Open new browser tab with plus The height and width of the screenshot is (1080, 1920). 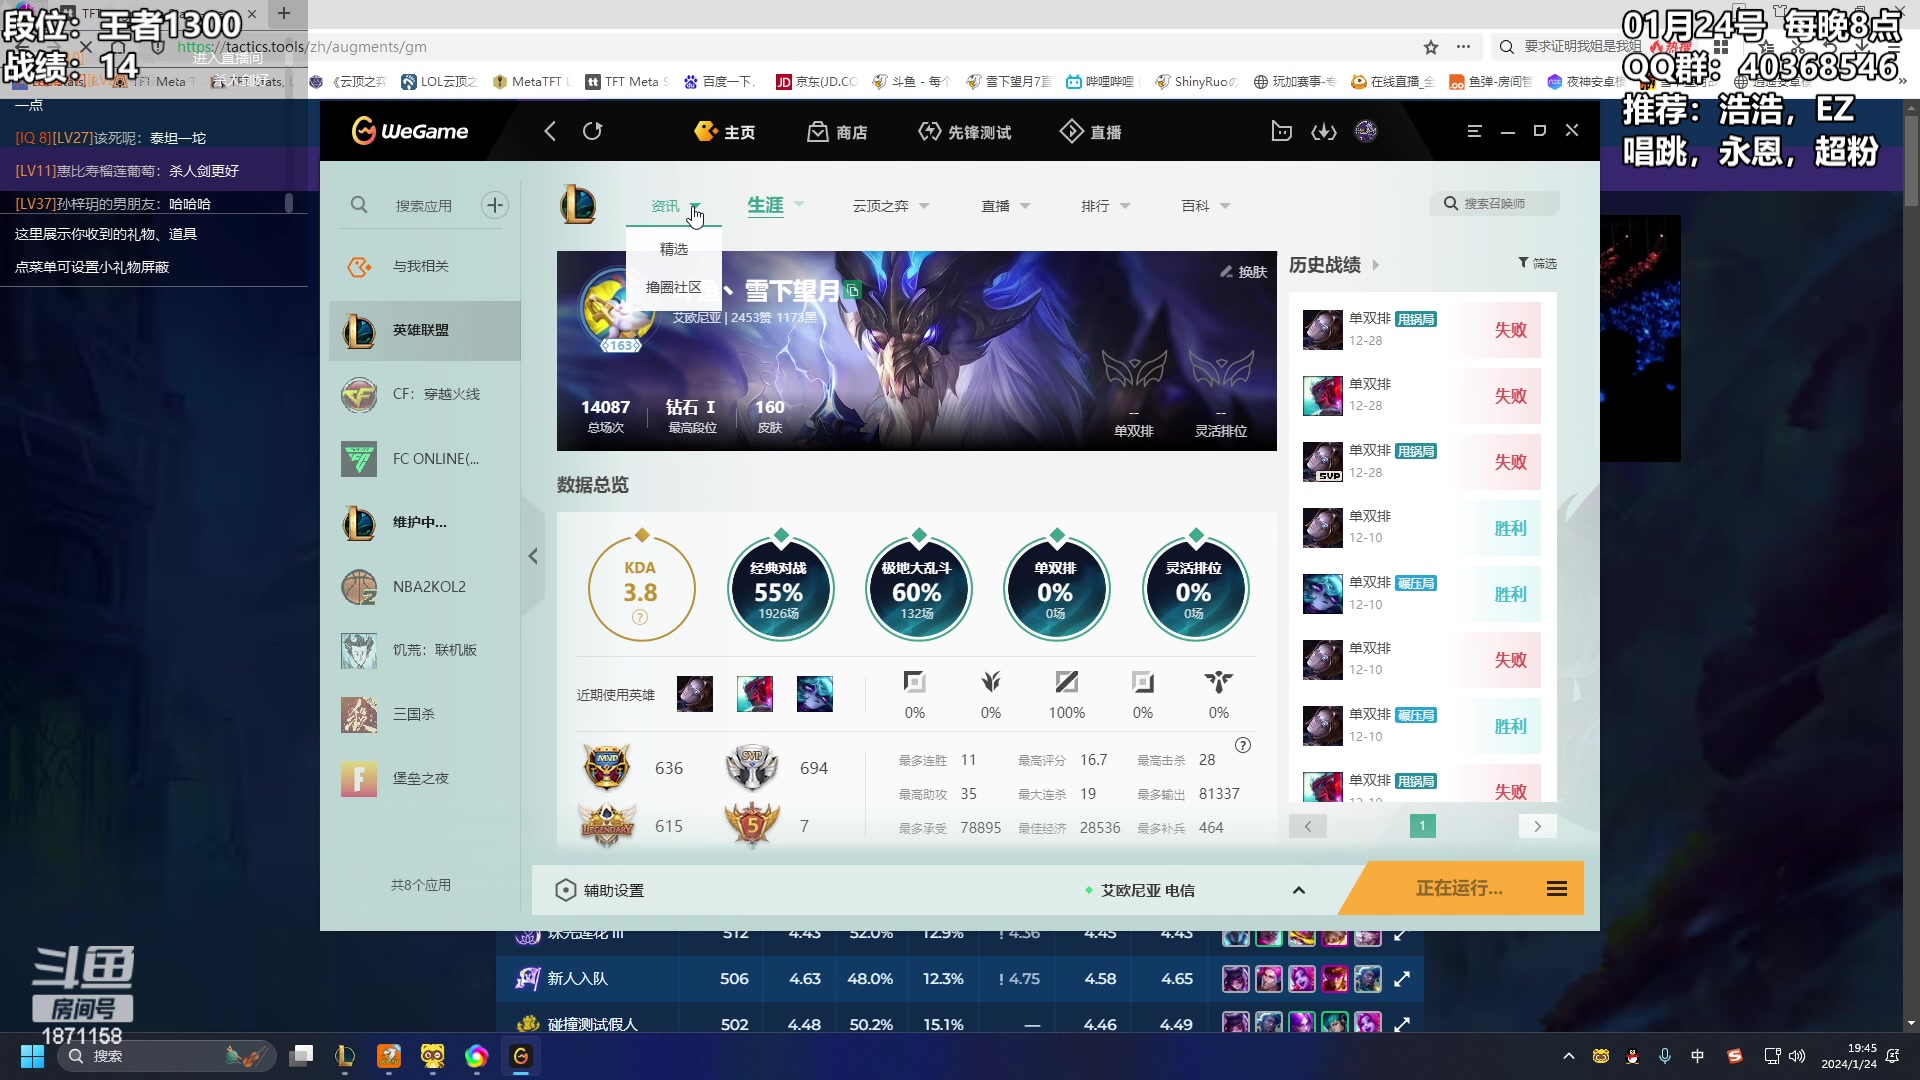tap(284, 13)
